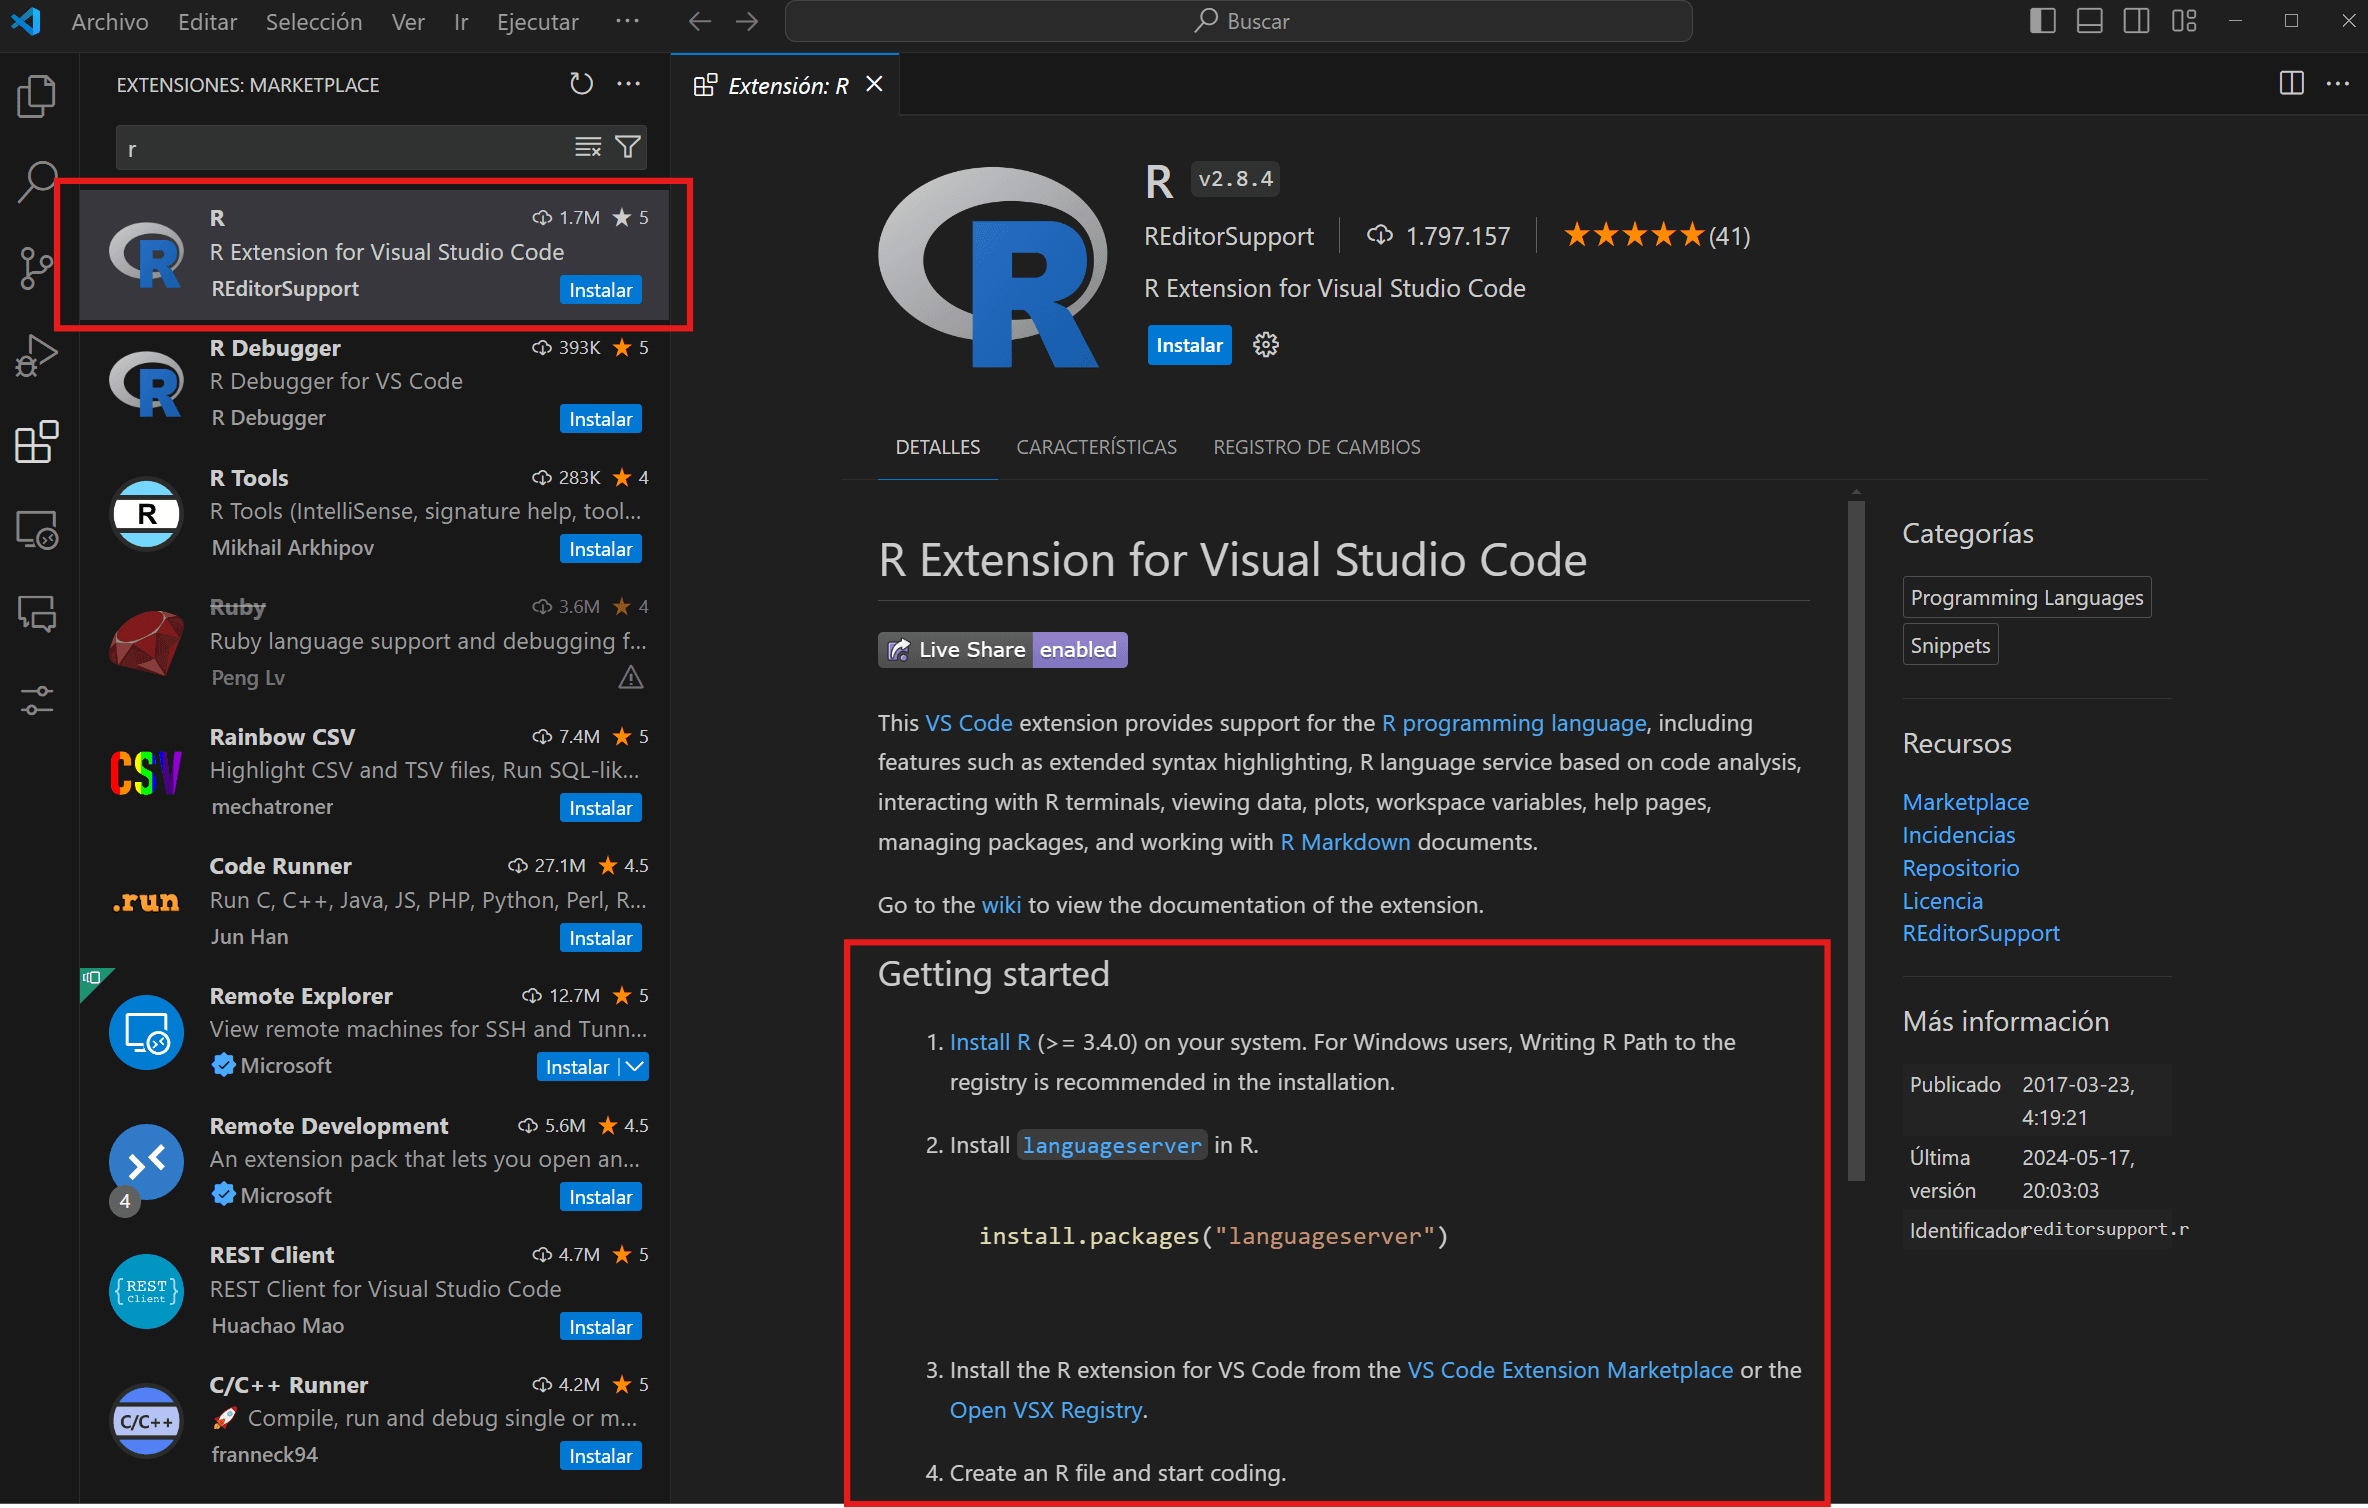Select the DETALLES tab
Image resolution: width=2368 pixels, height=1508 pixels.
click(938, 447)
